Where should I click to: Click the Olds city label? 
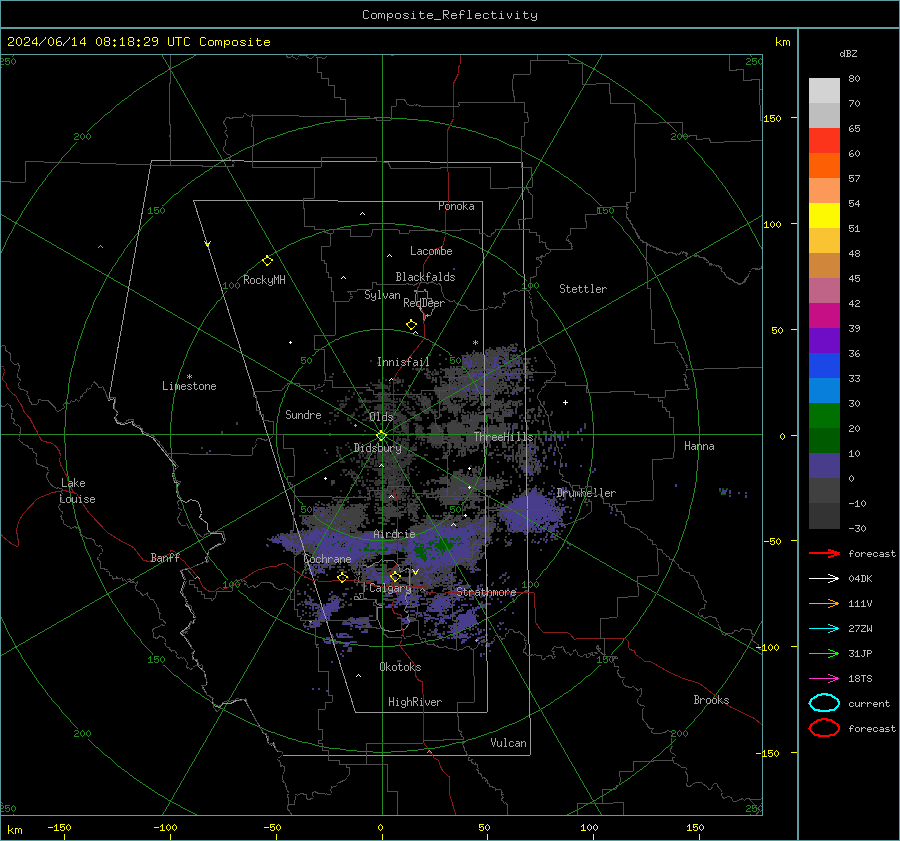pyautogui.click(x=381, y=417)
